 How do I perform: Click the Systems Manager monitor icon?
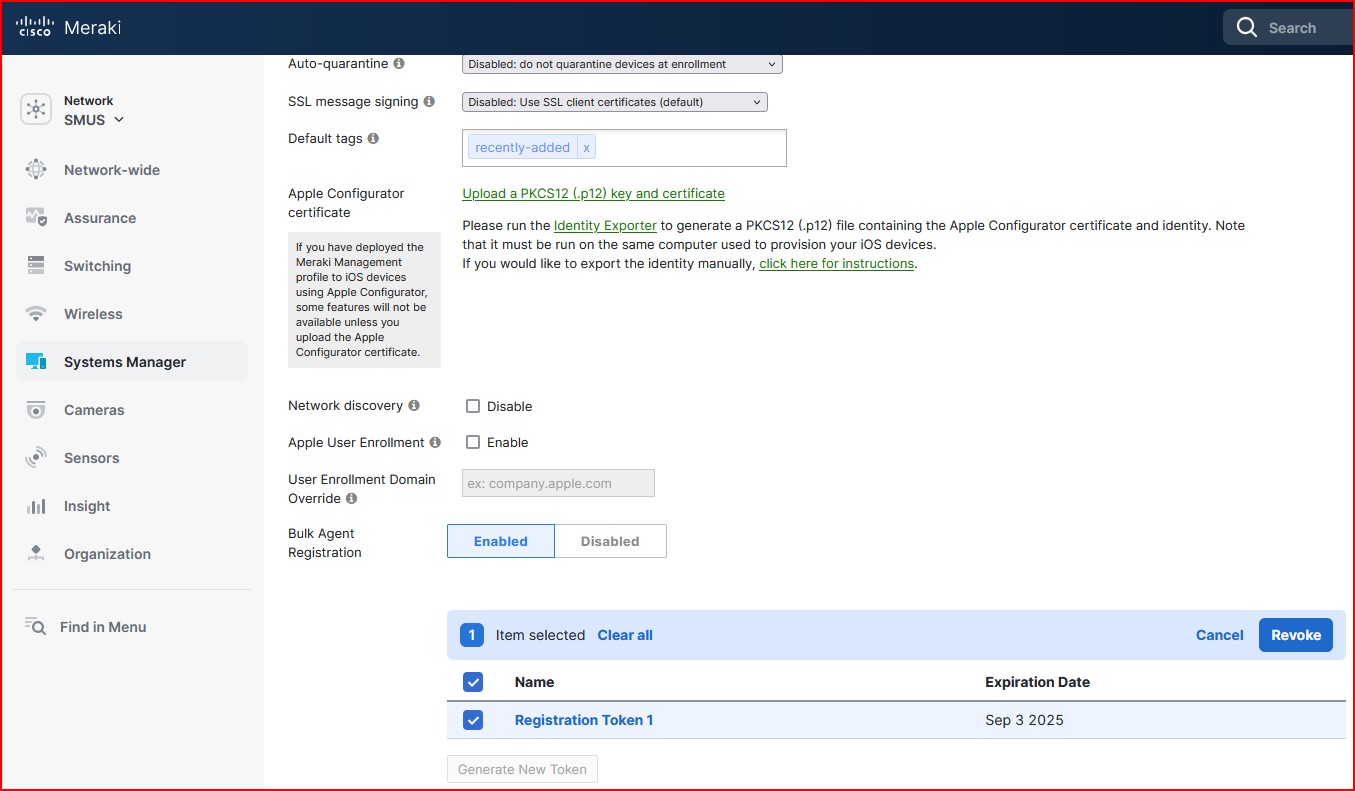(36, 362)
